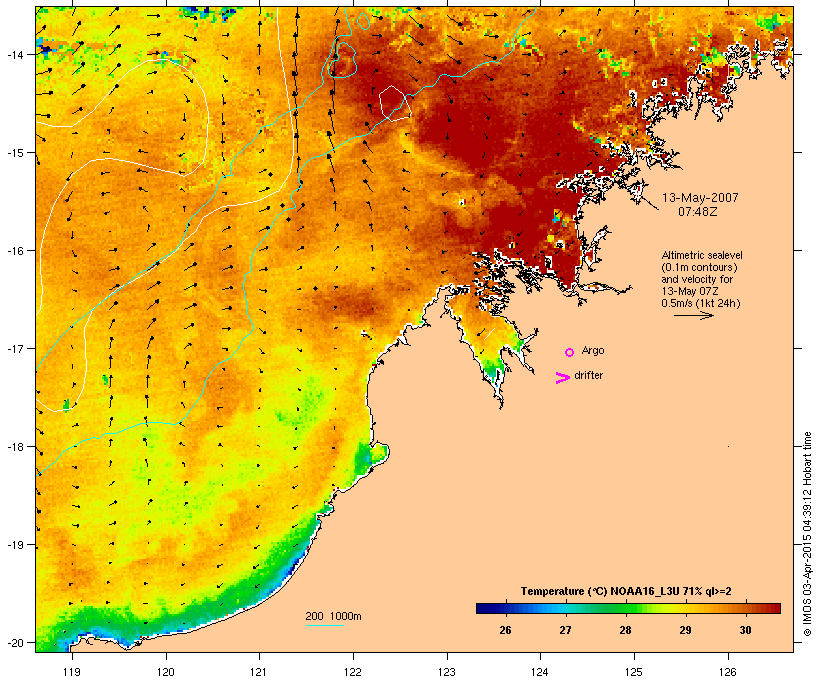Click the magenta drifter legend marker
This screenshot has width=820, height=680.
[562, 378]
